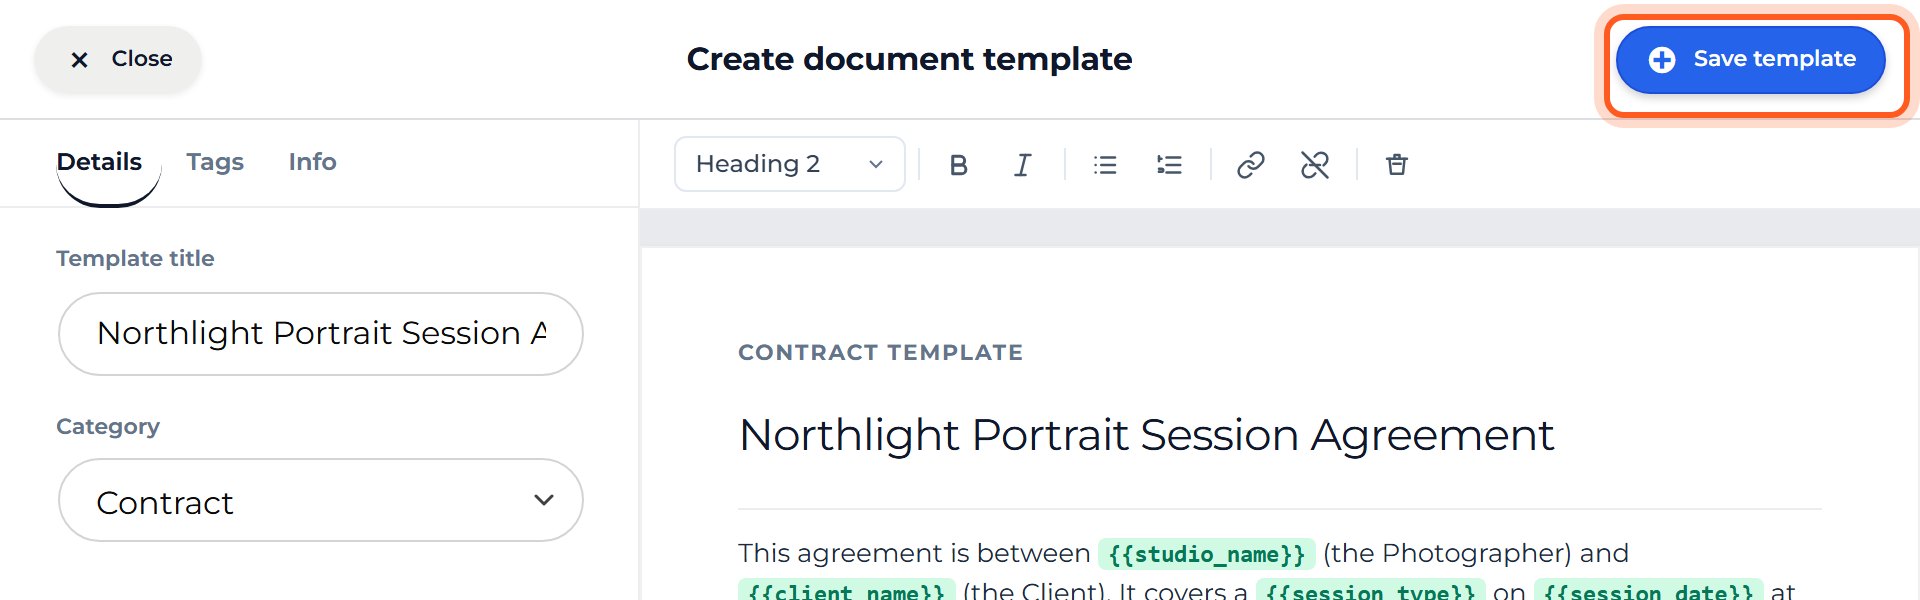Image resolution: width=1920 pixels, height=600 pixels.
Task: Click the Create document template title
Action: 909,59
